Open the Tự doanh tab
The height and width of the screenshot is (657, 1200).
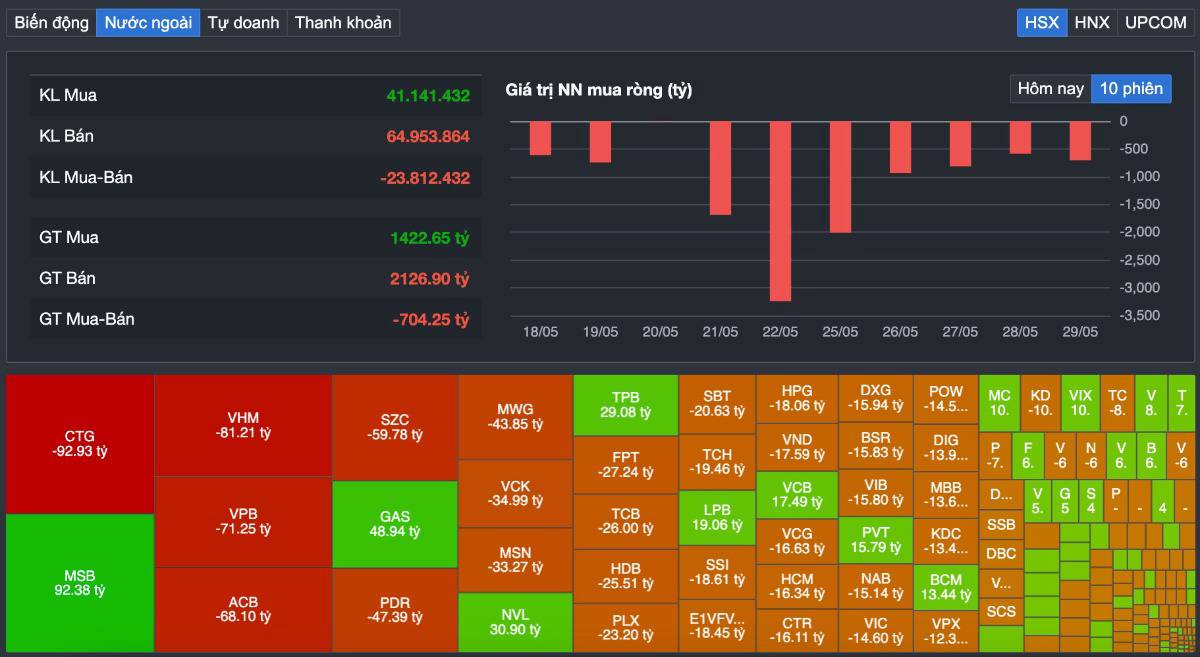(x=243, y=22)
